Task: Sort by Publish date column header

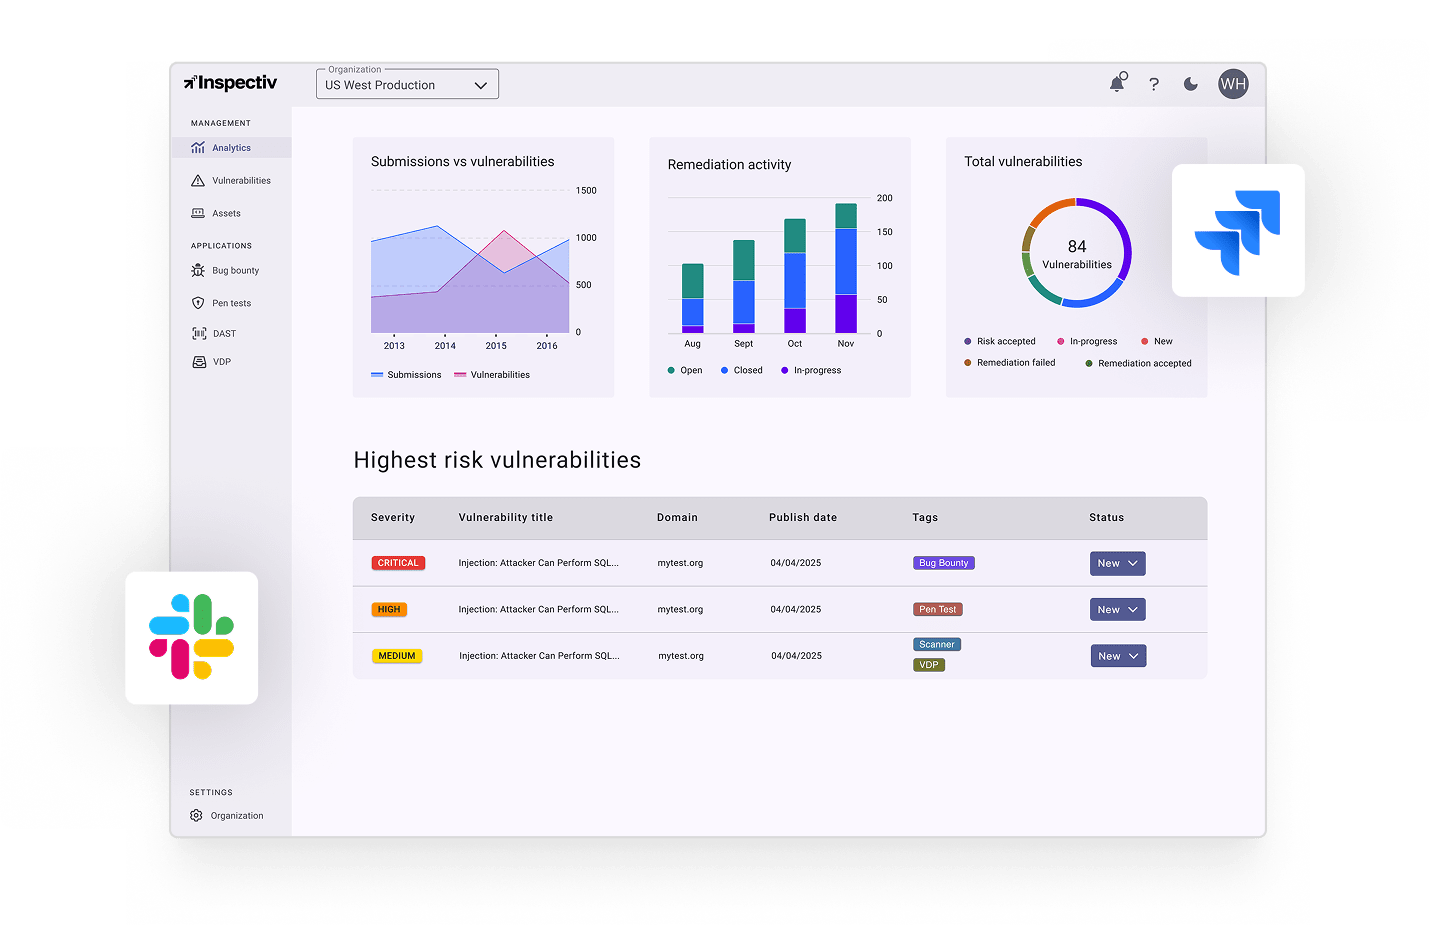Action: (x=803, y=518)
